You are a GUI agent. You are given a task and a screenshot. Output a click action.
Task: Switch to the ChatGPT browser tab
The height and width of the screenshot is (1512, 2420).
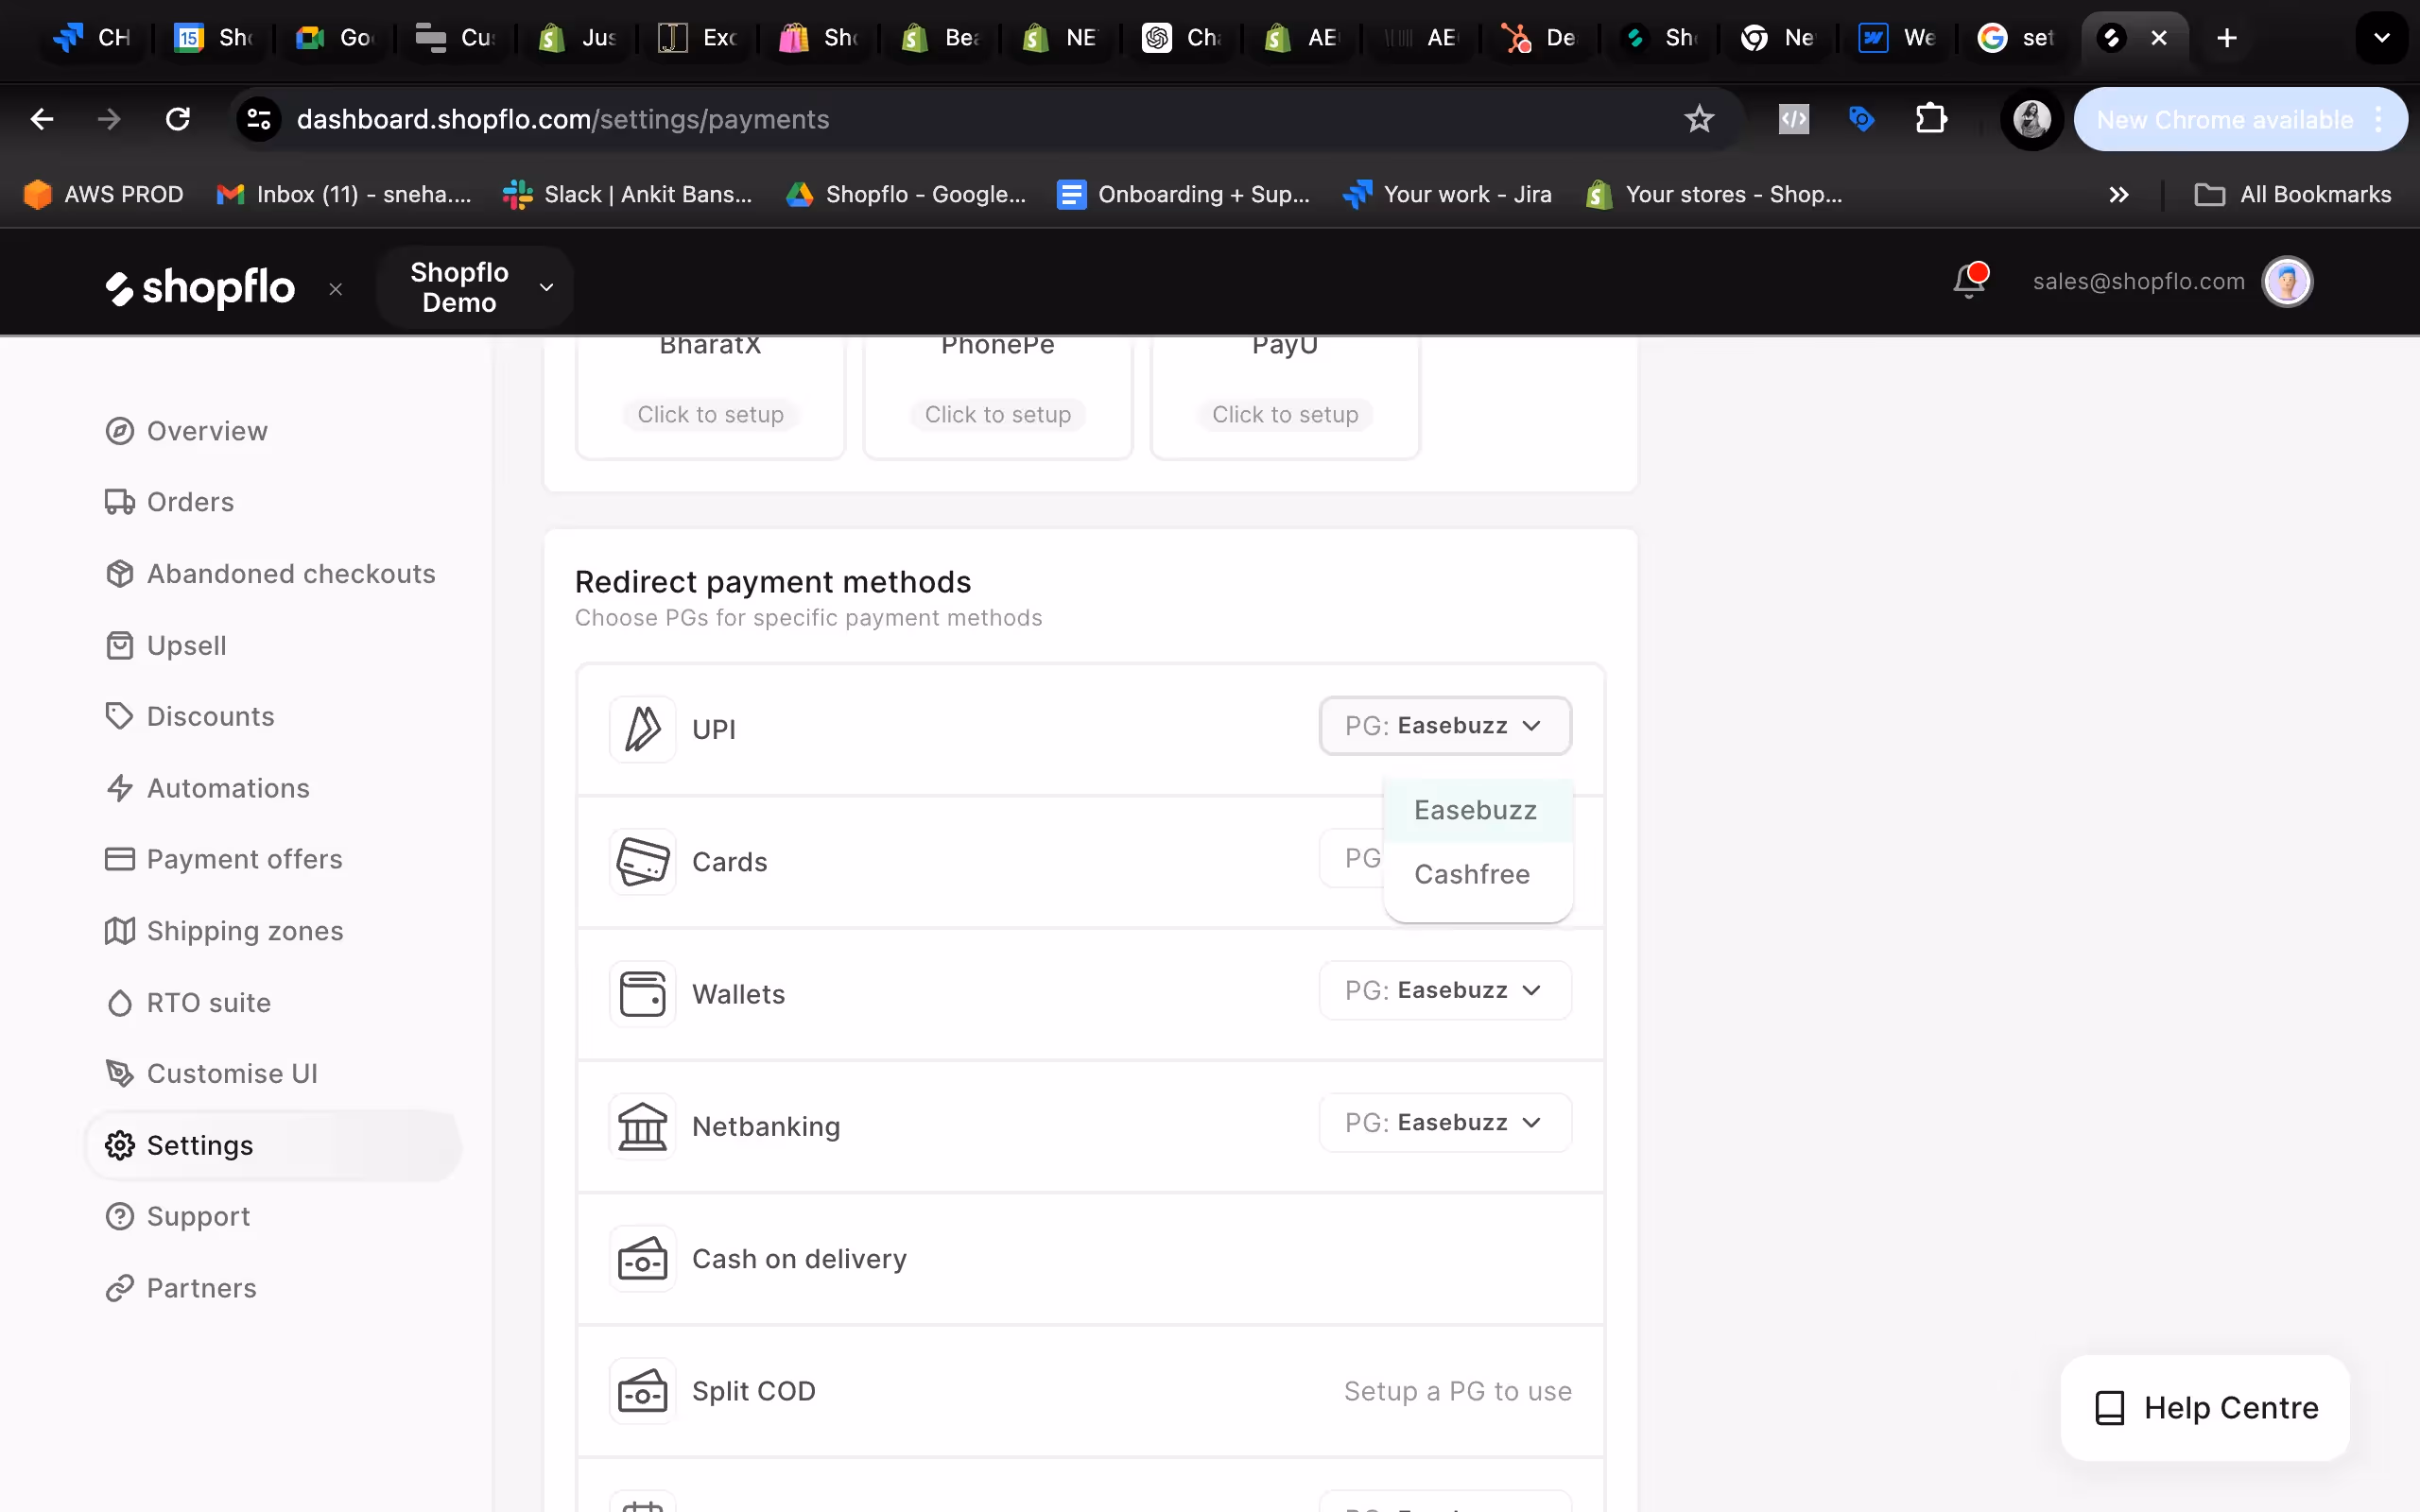coord(1182,38)
